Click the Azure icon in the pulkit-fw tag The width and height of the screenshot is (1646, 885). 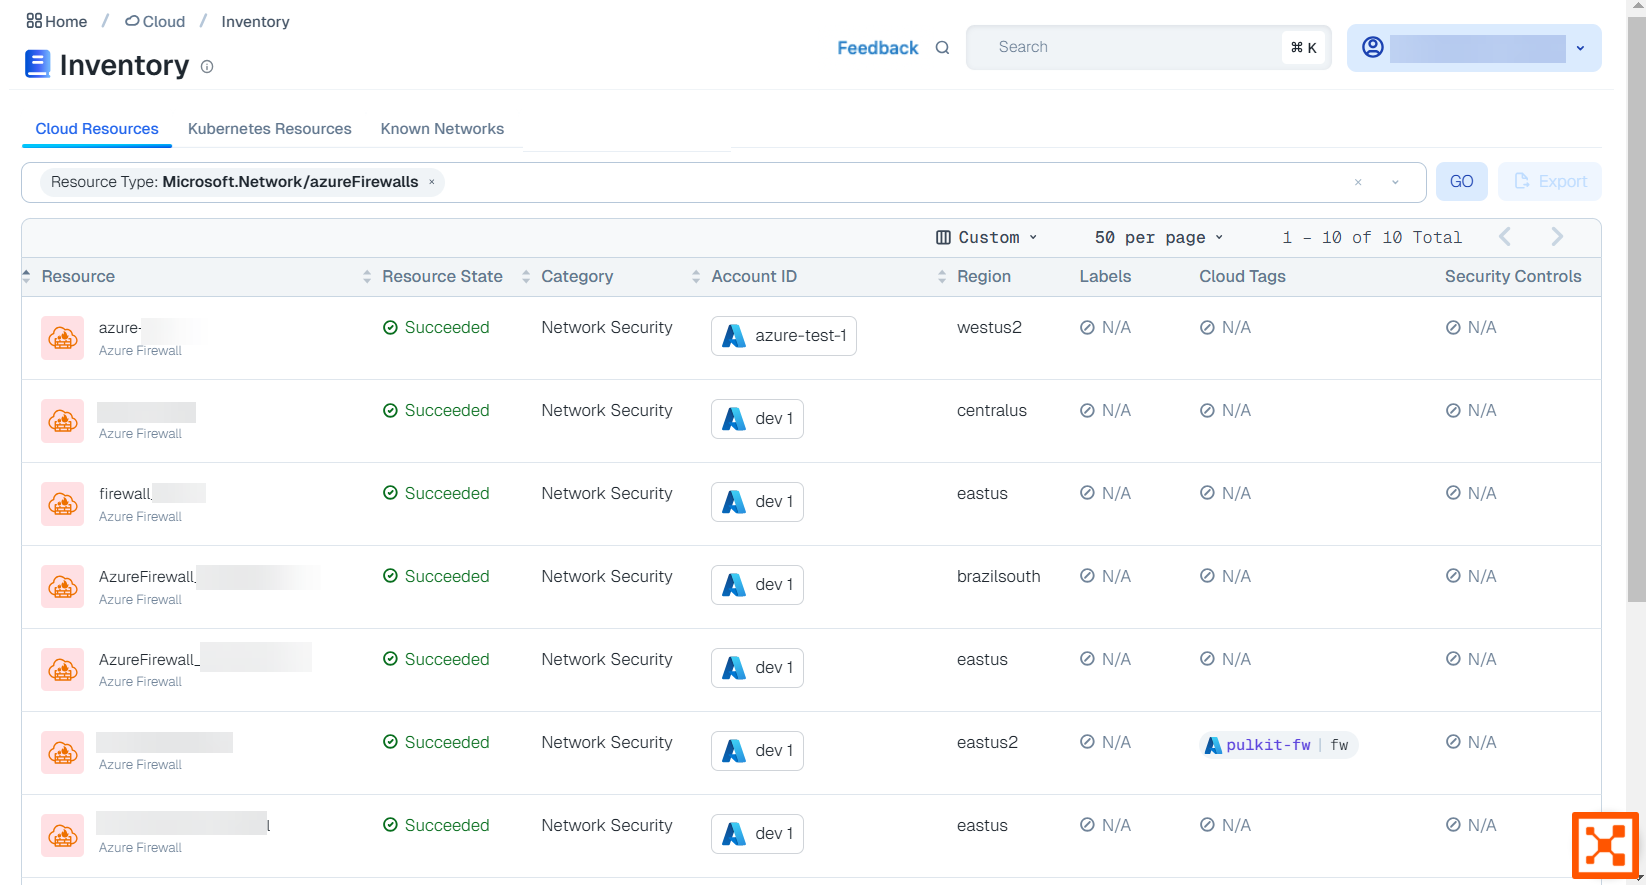(x=1213, y=745)
